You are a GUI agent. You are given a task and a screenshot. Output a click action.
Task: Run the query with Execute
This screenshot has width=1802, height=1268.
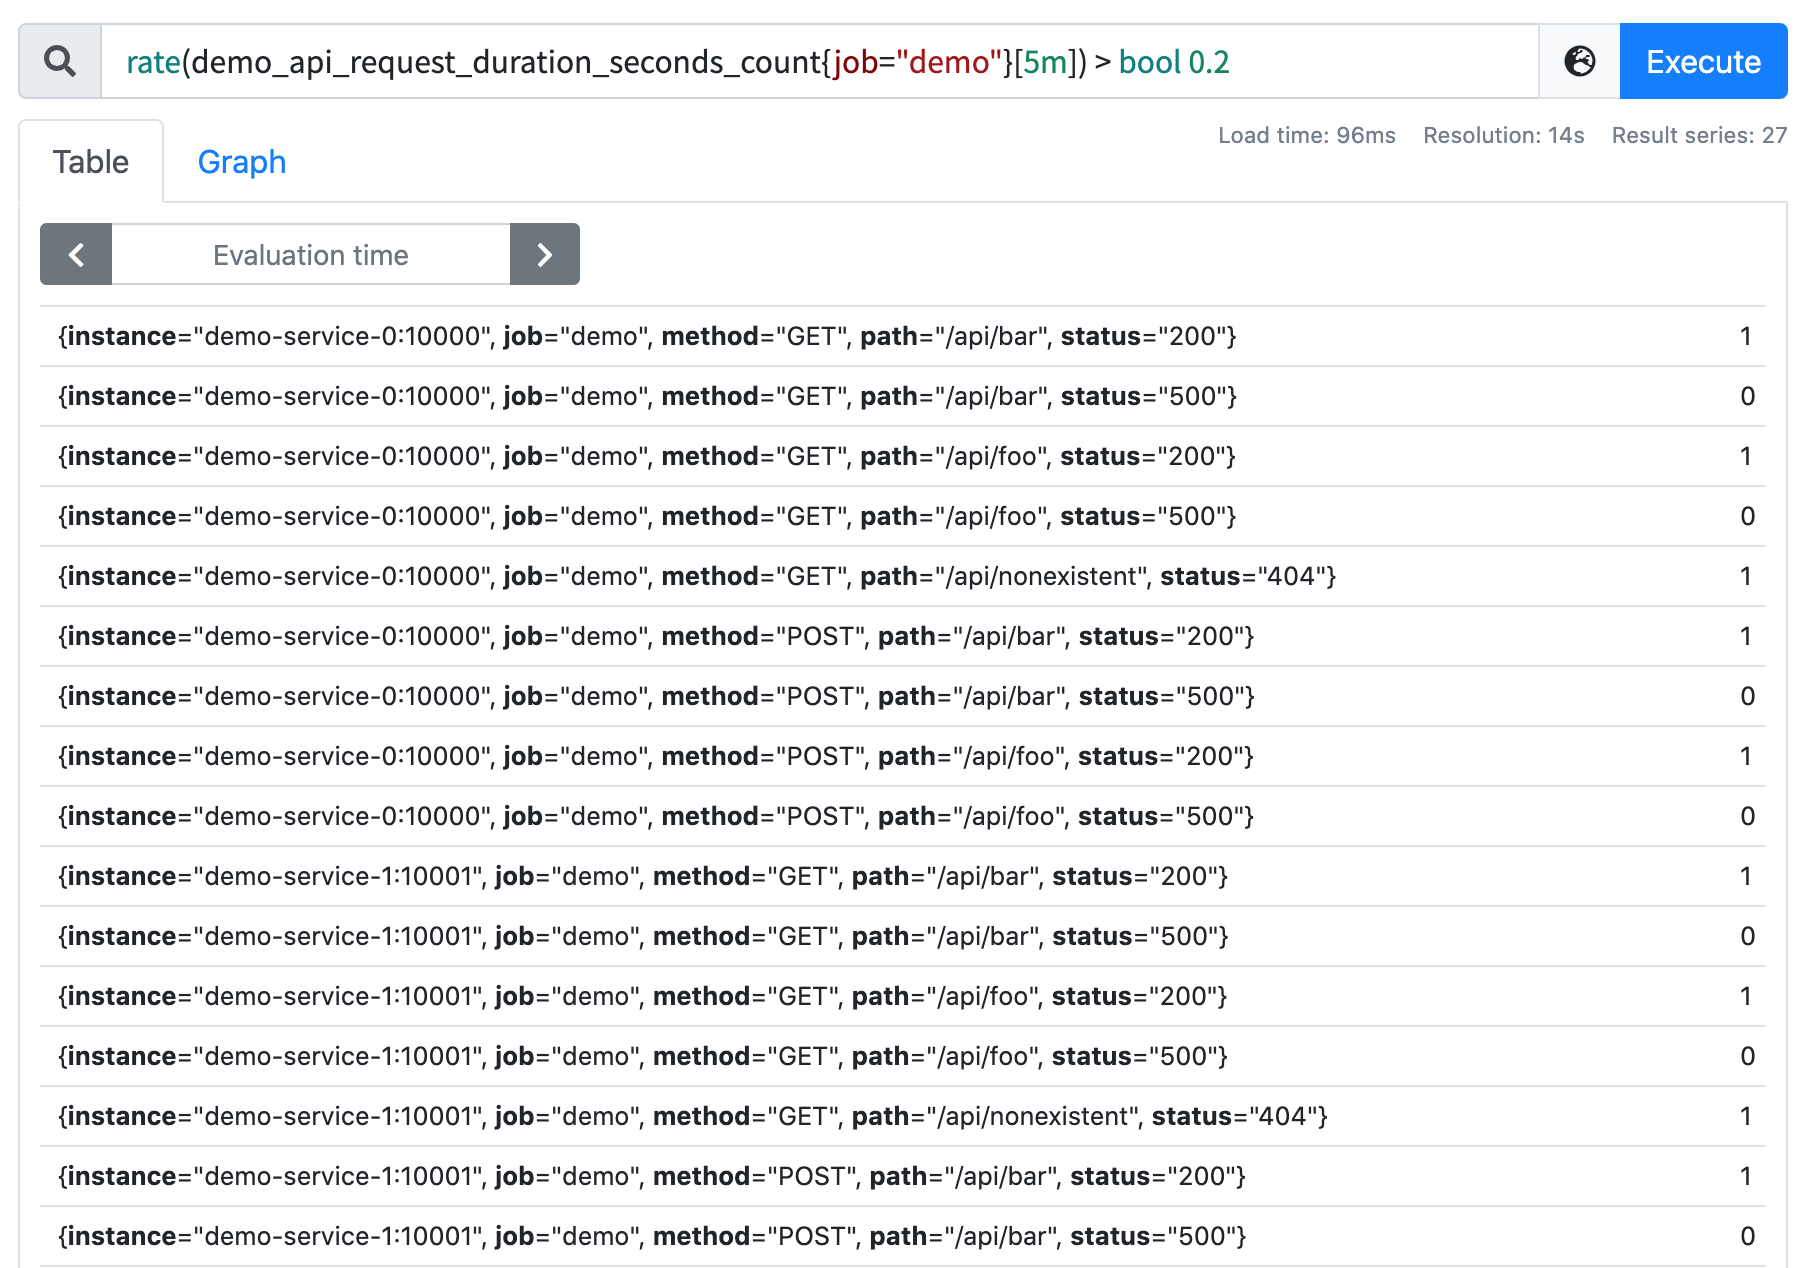point(1703,62)
